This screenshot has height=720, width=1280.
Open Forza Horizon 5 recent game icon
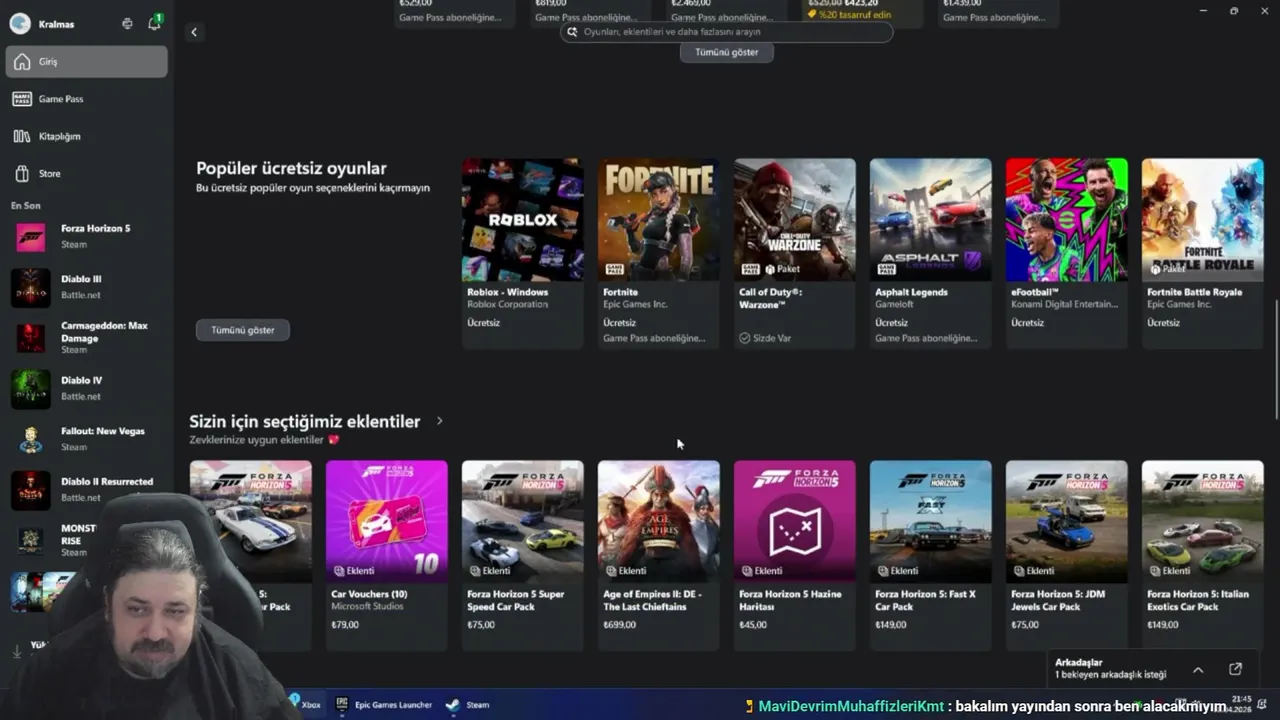tap(30, 237)
